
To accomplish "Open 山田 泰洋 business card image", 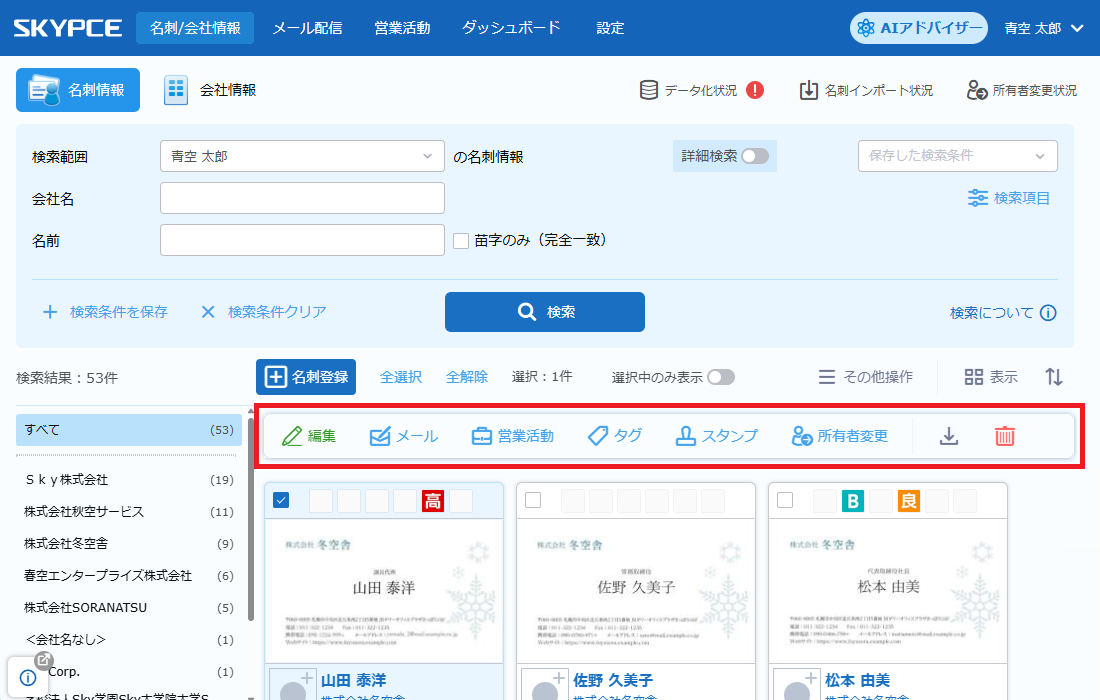I will (x=384, y=591).
